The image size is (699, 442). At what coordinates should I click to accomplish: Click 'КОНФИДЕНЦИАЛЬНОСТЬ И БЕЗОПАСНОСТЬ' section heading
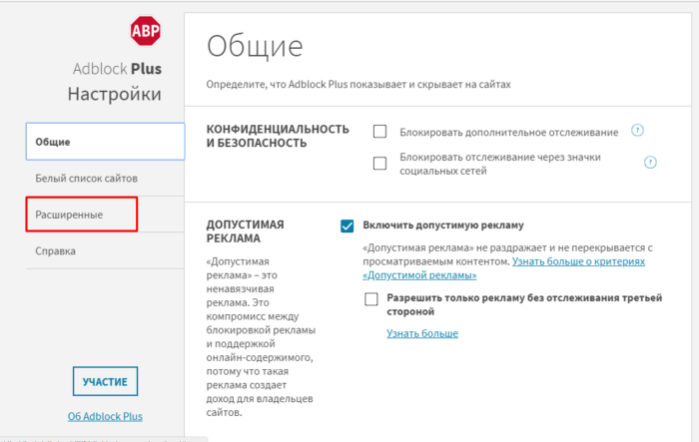[278, 136]
